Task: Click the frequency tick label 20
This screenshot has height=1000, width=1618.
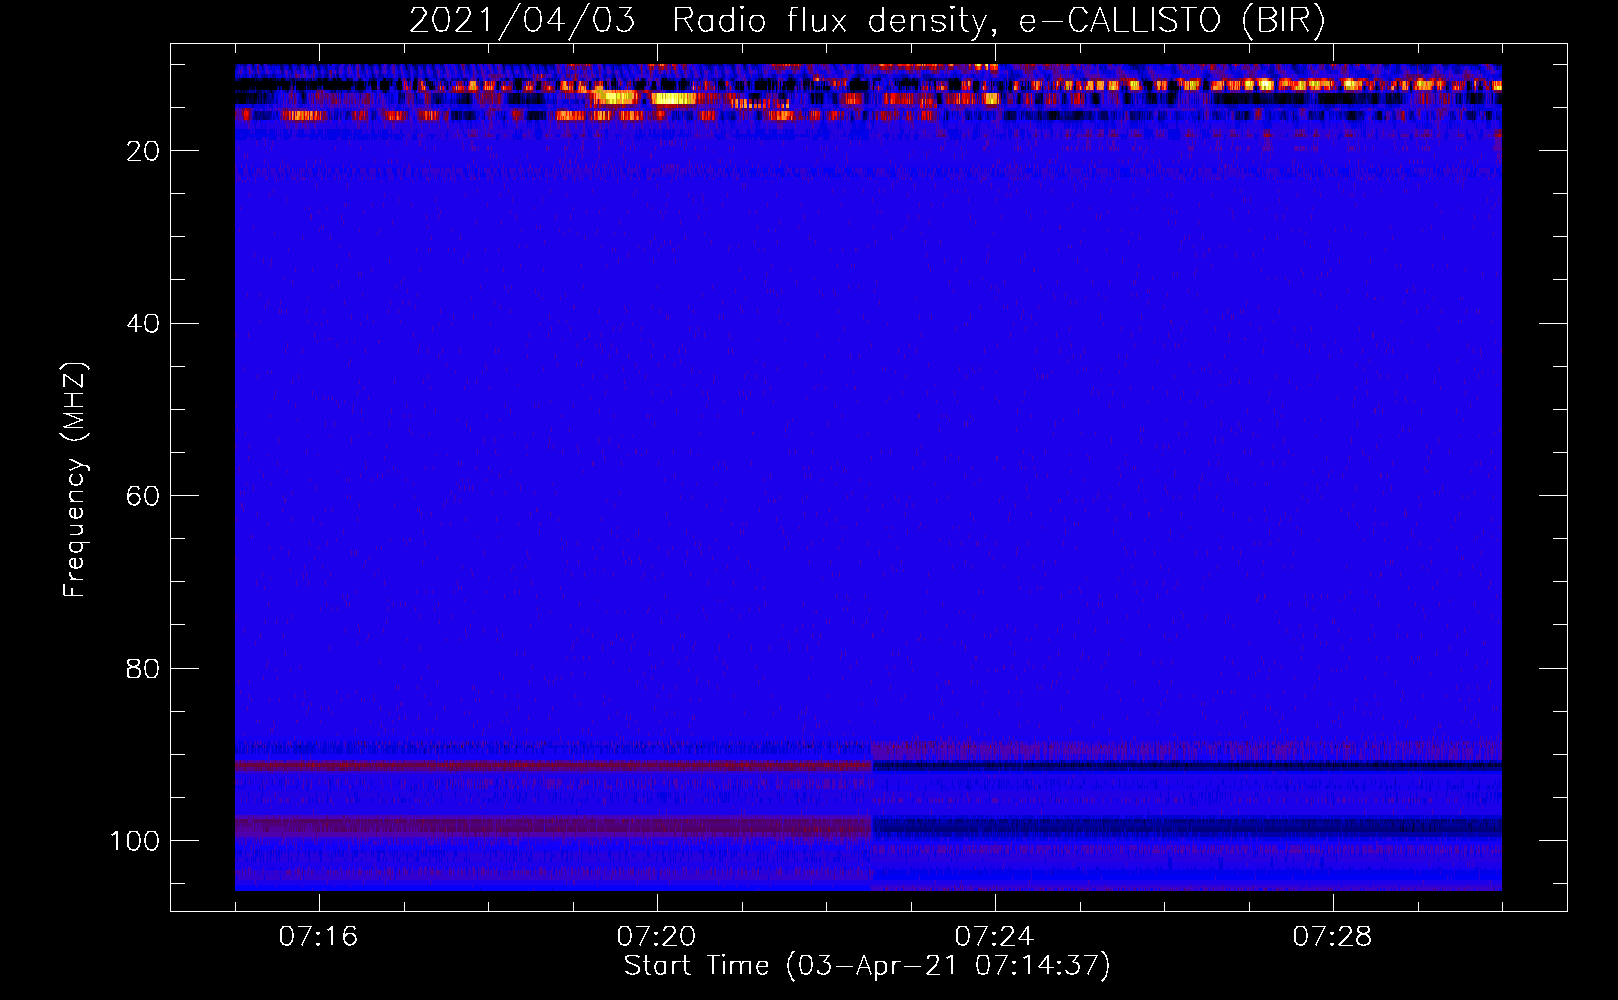Action: click(x=143, y=151)
